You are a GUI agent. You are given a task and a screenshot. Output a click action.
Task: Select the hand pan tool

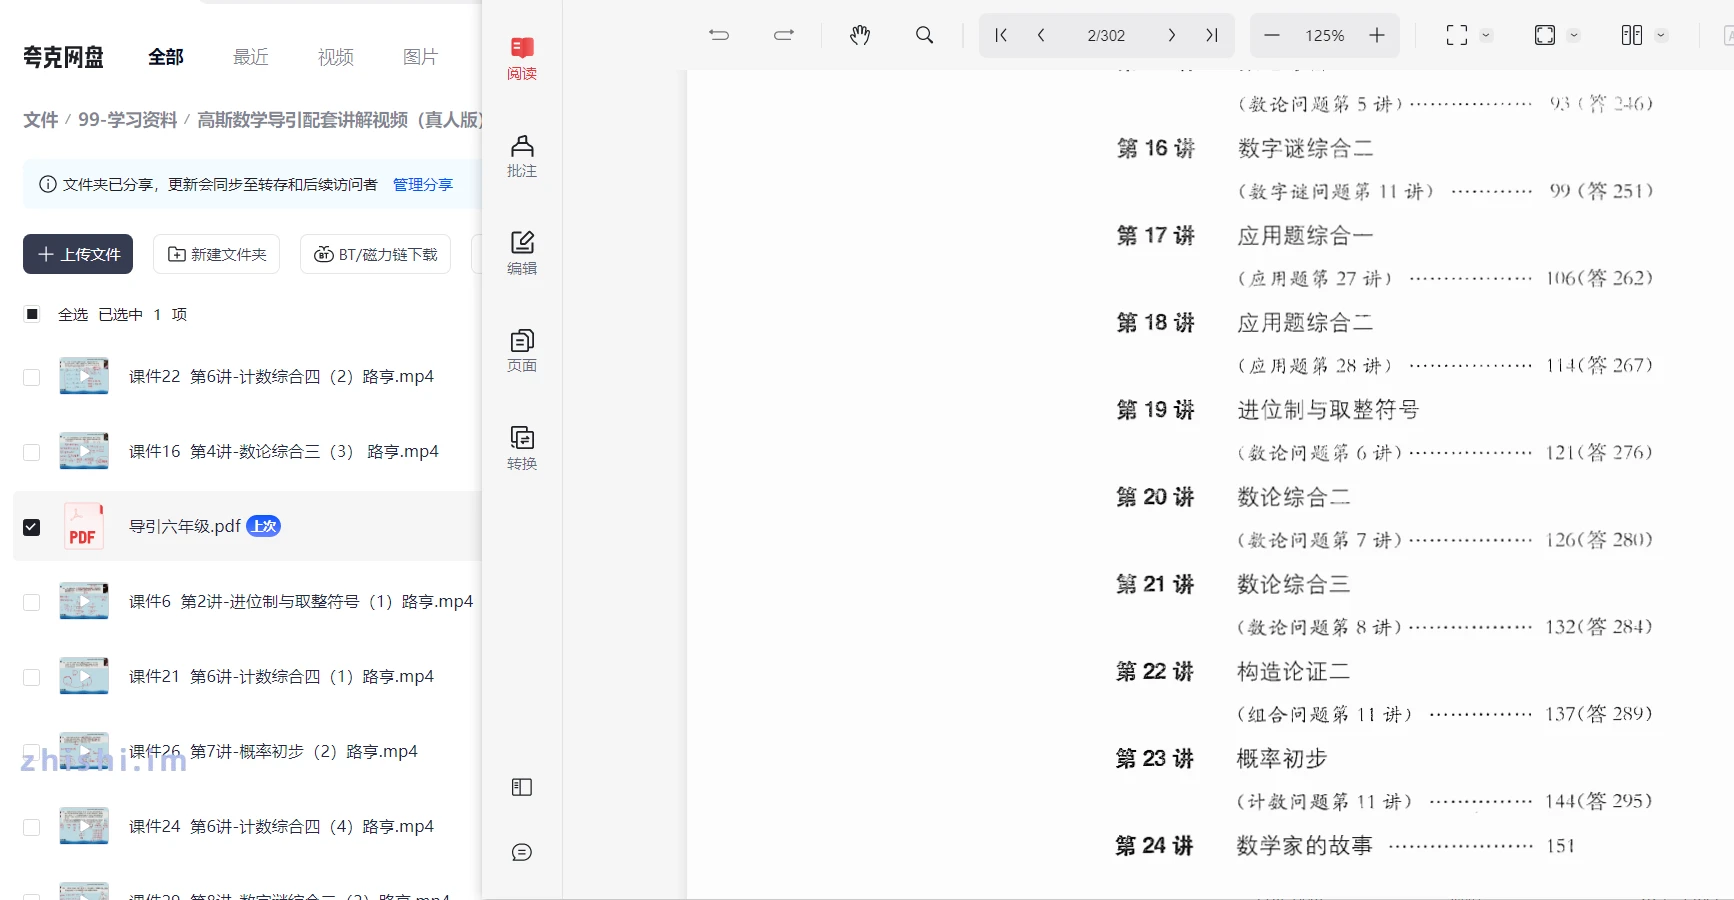coord(860,35)
